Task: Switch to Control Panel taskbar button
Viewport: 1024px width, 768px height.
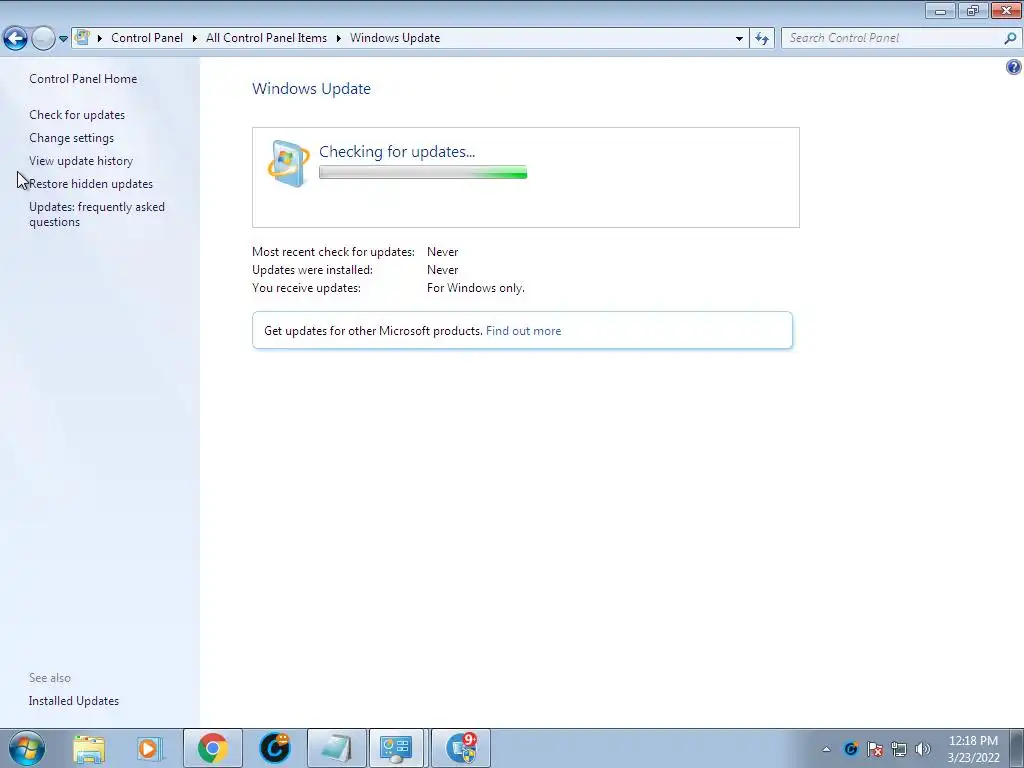Action: pyautogui.click(x=397, y=748)
